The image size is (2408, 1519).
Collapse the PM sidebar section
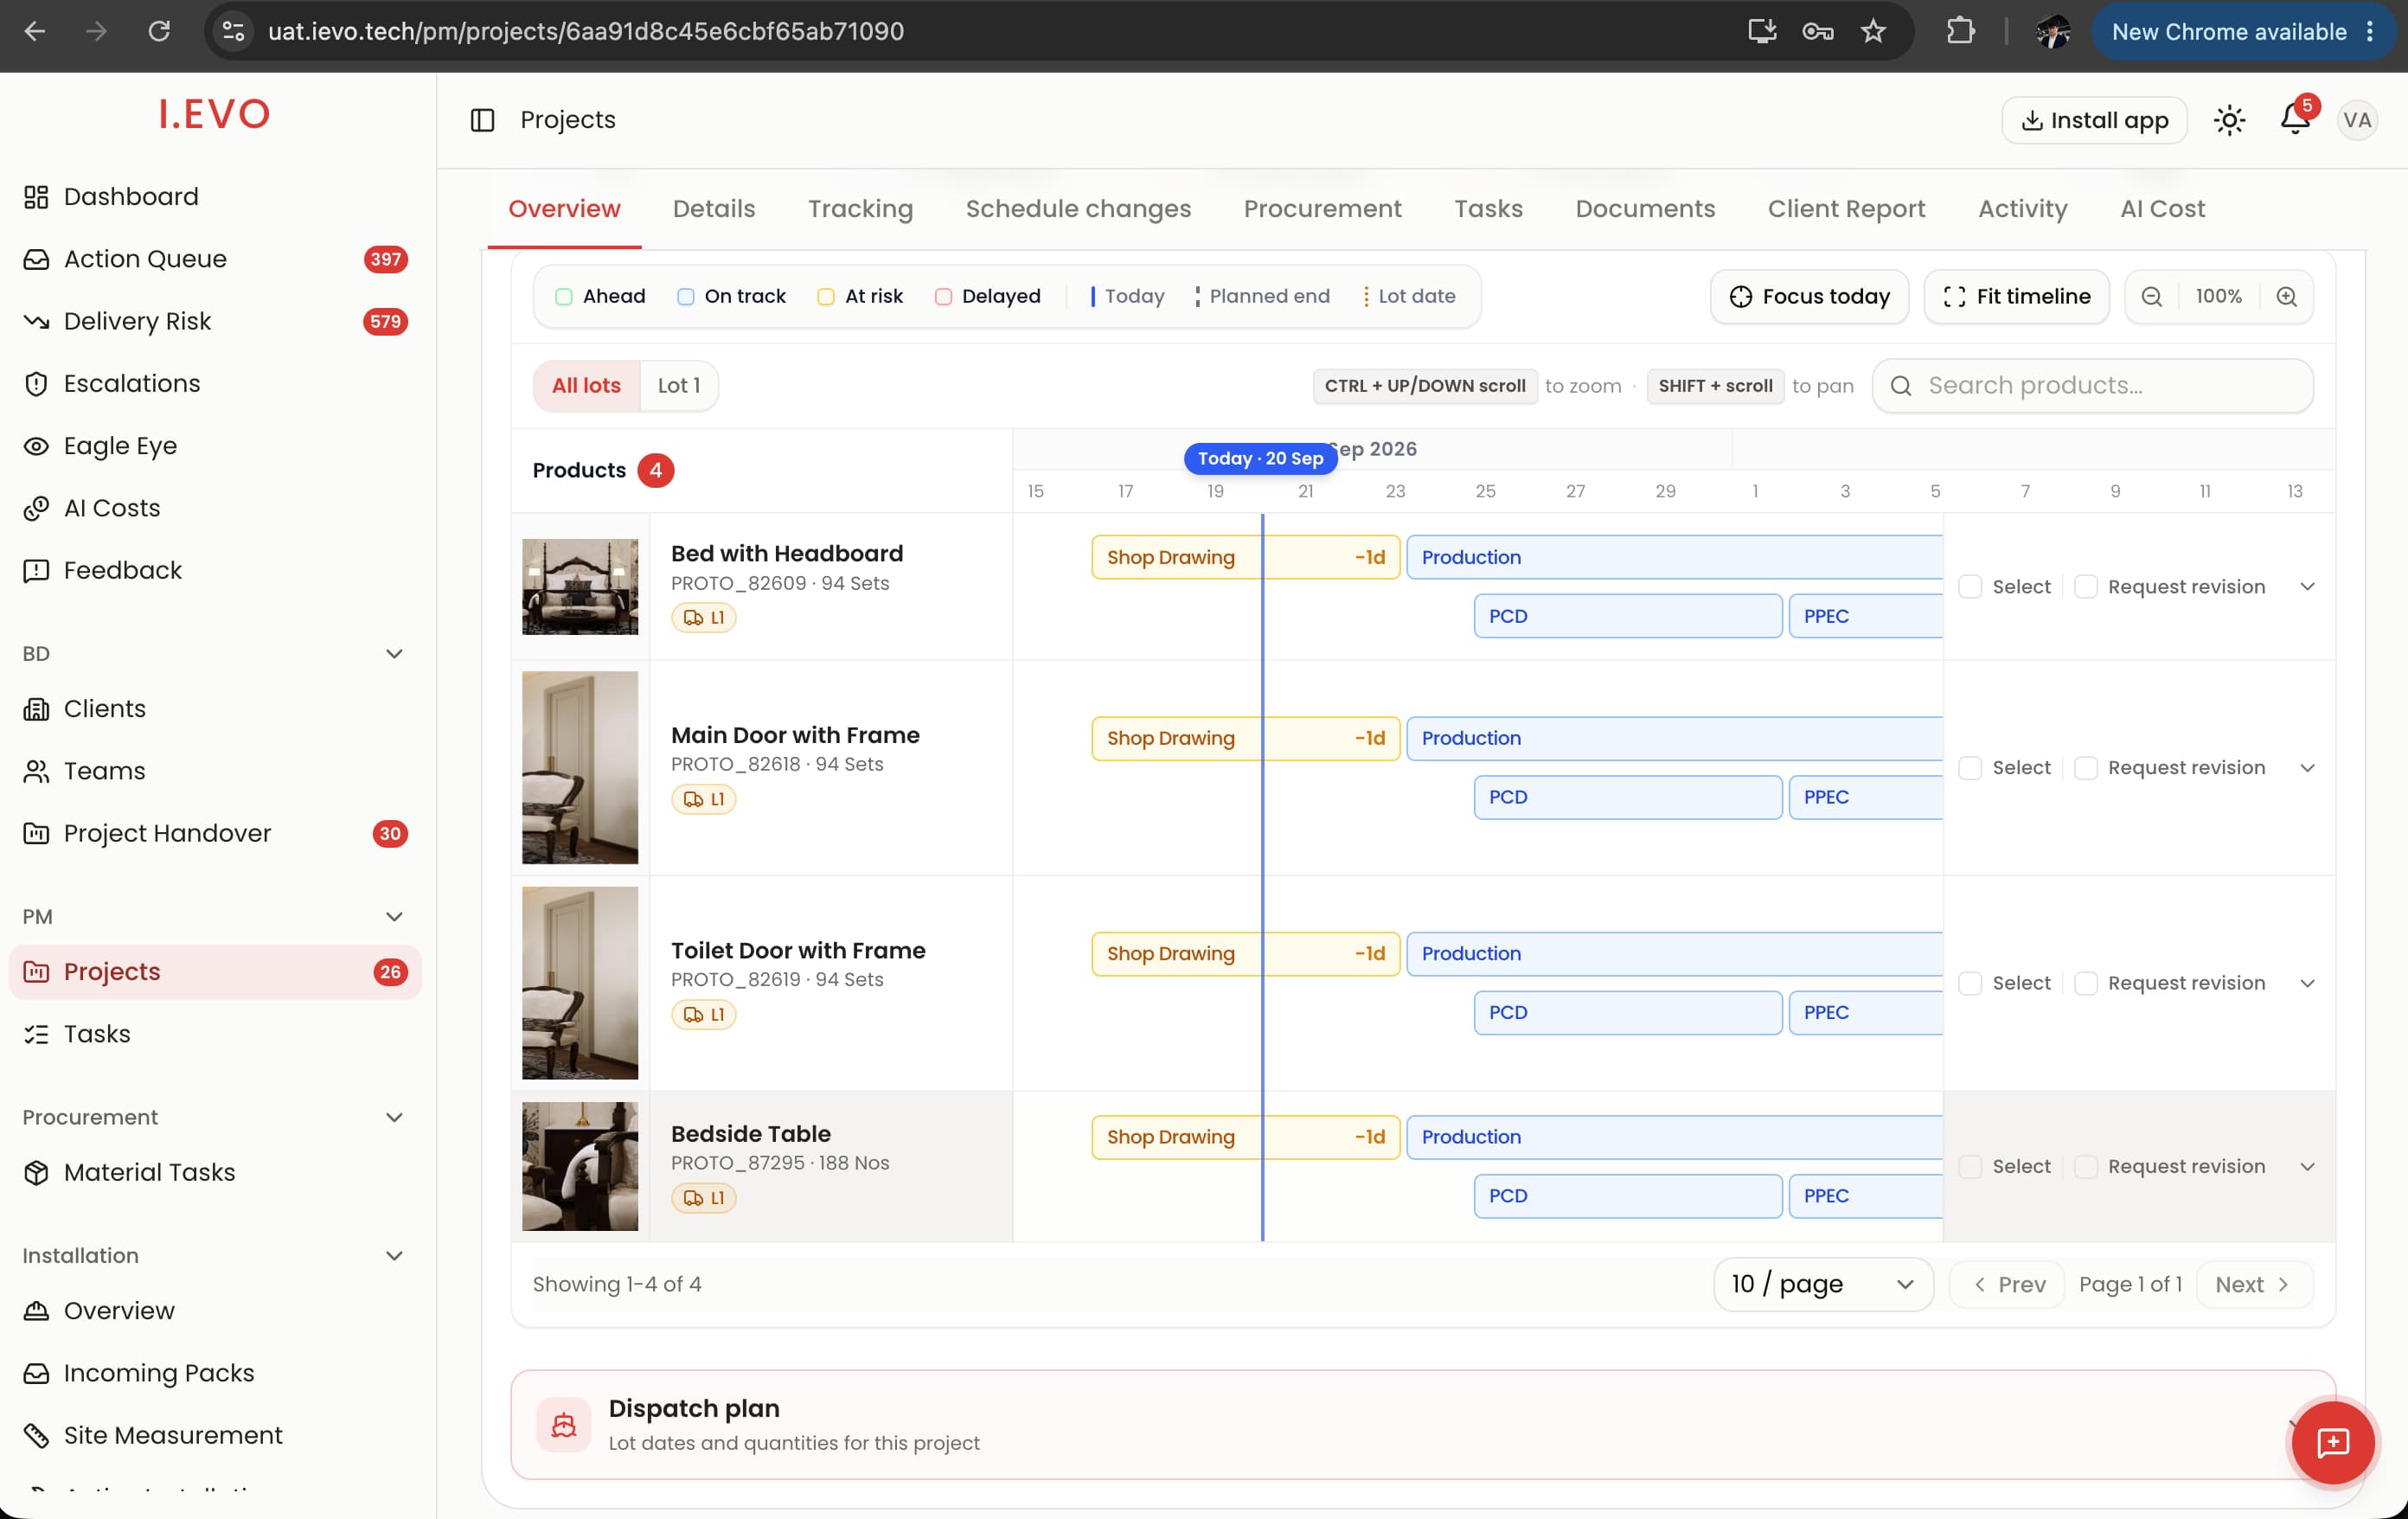point(394,917)
